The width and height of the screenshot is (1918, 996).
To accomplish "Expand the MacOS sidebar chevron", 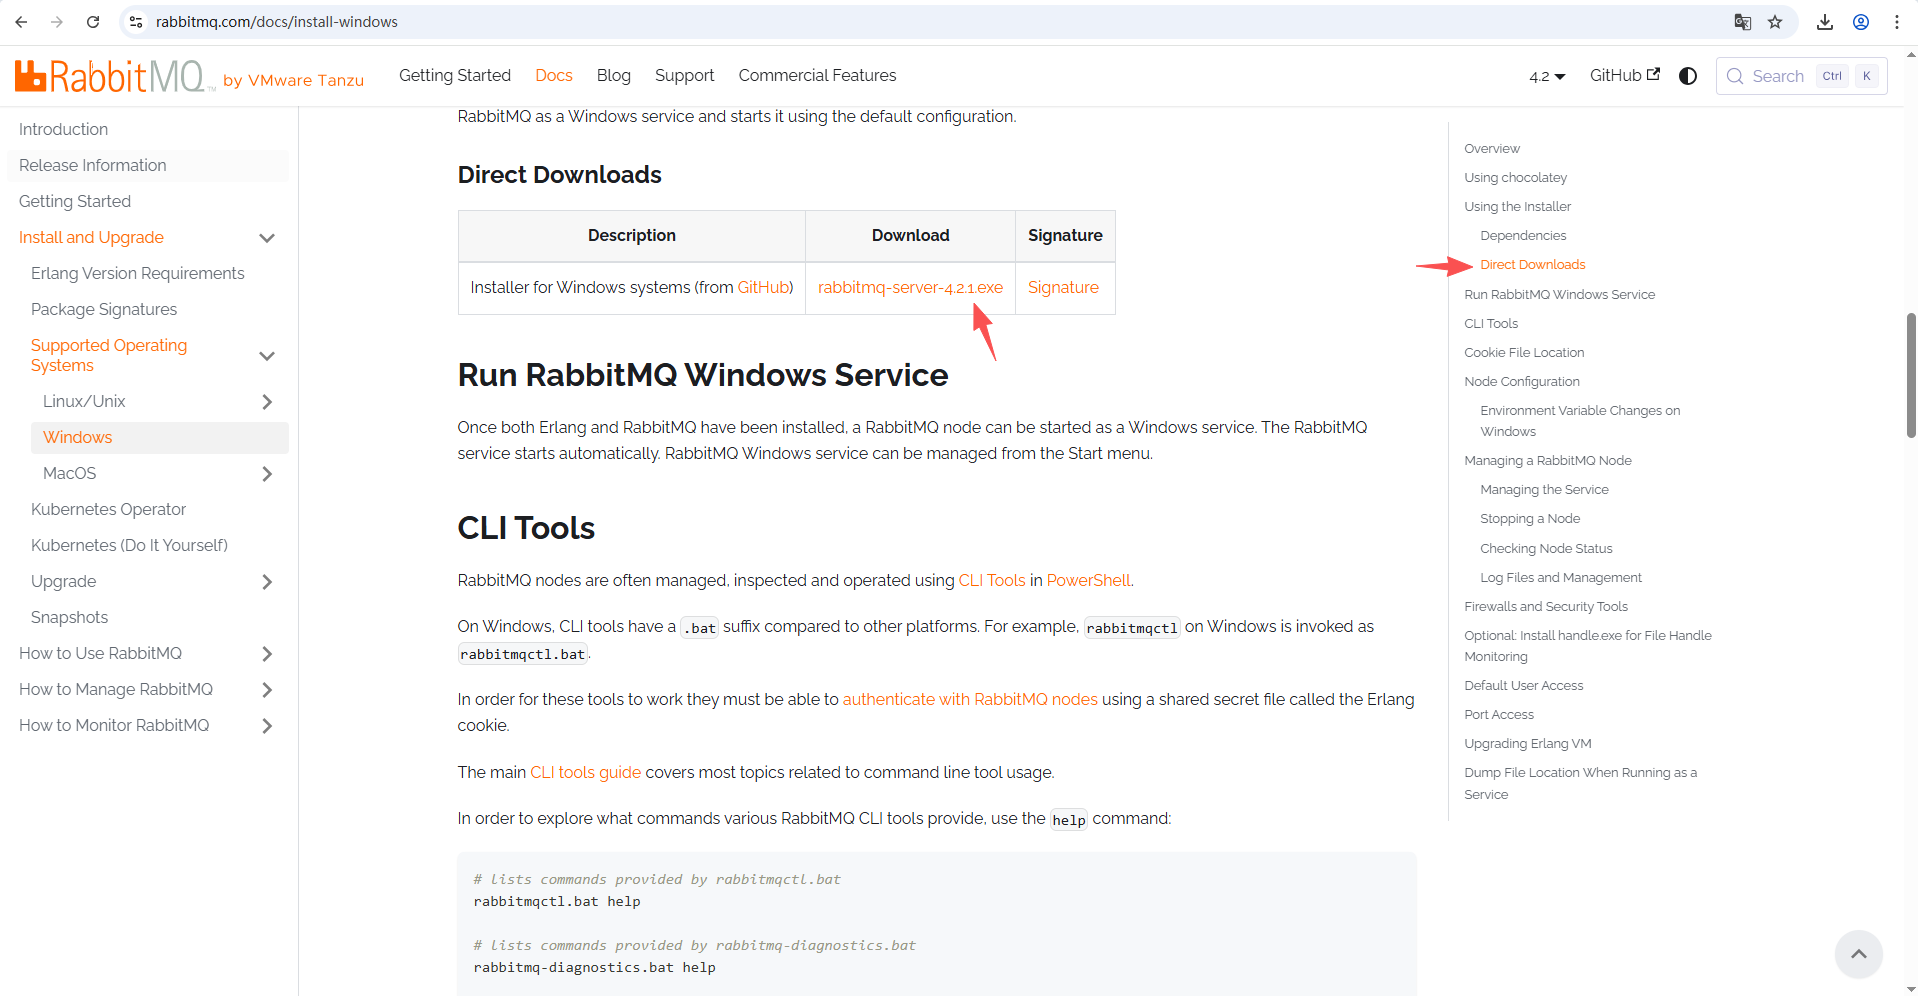I will point(267,474).
